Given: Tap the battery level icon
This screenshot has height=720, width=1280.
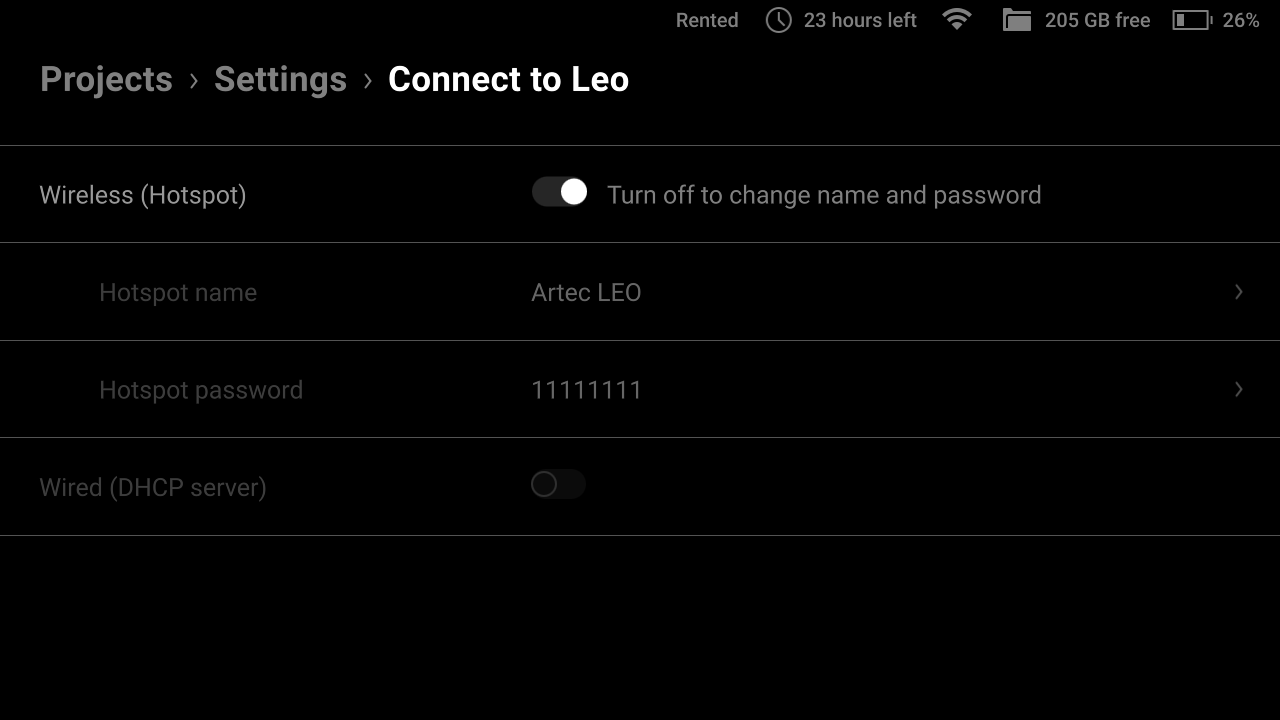Looking at the screenshot, I should [x=1192, y=20].
